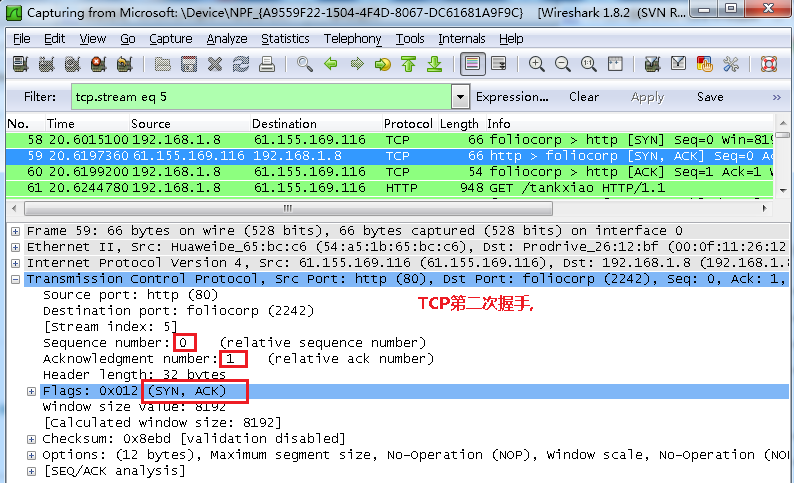Select Destination port: foliocorp (2242) line
The height and width of the screenshot is (483, 794).
click(178, 311)
